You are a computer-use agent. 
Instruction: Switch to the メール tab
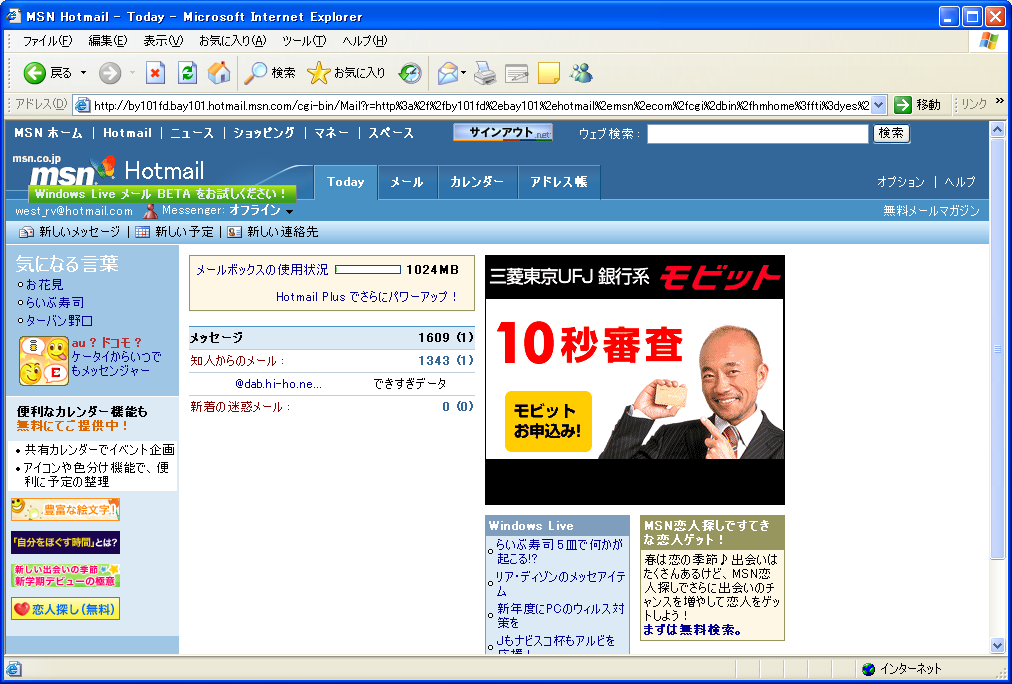pyautogui.click(x=407, y=183)
